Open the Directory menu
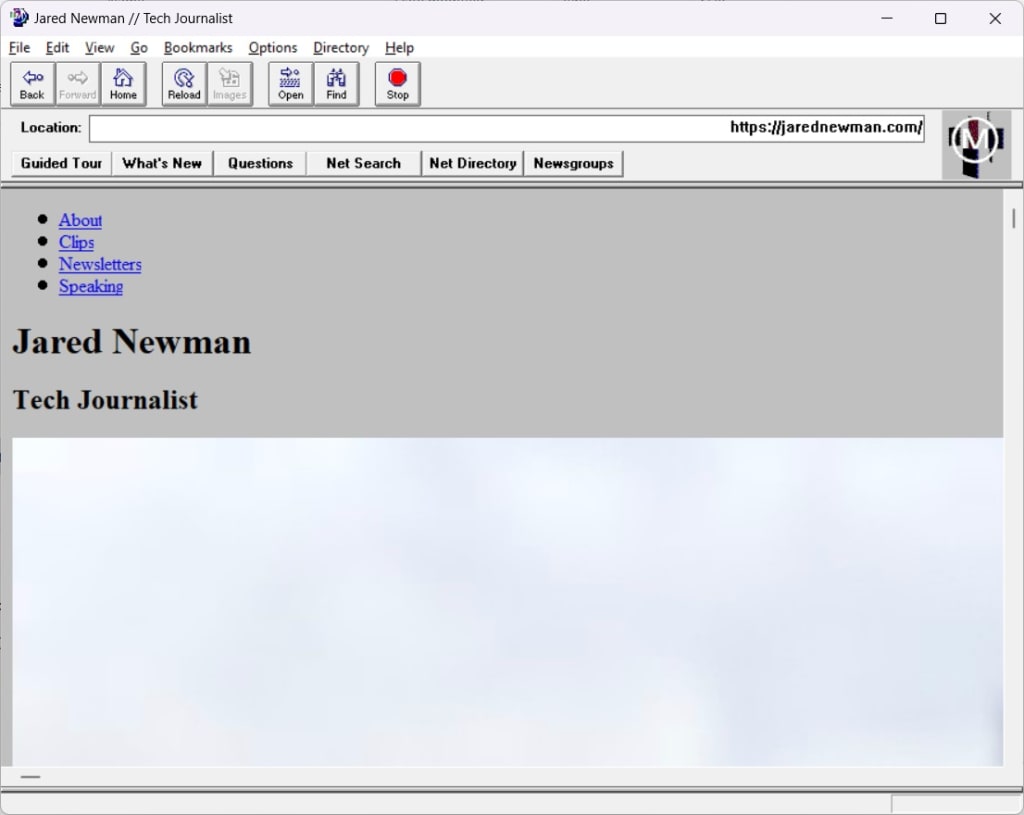This screenshot has height=815, width=1024. coord(340,47)
